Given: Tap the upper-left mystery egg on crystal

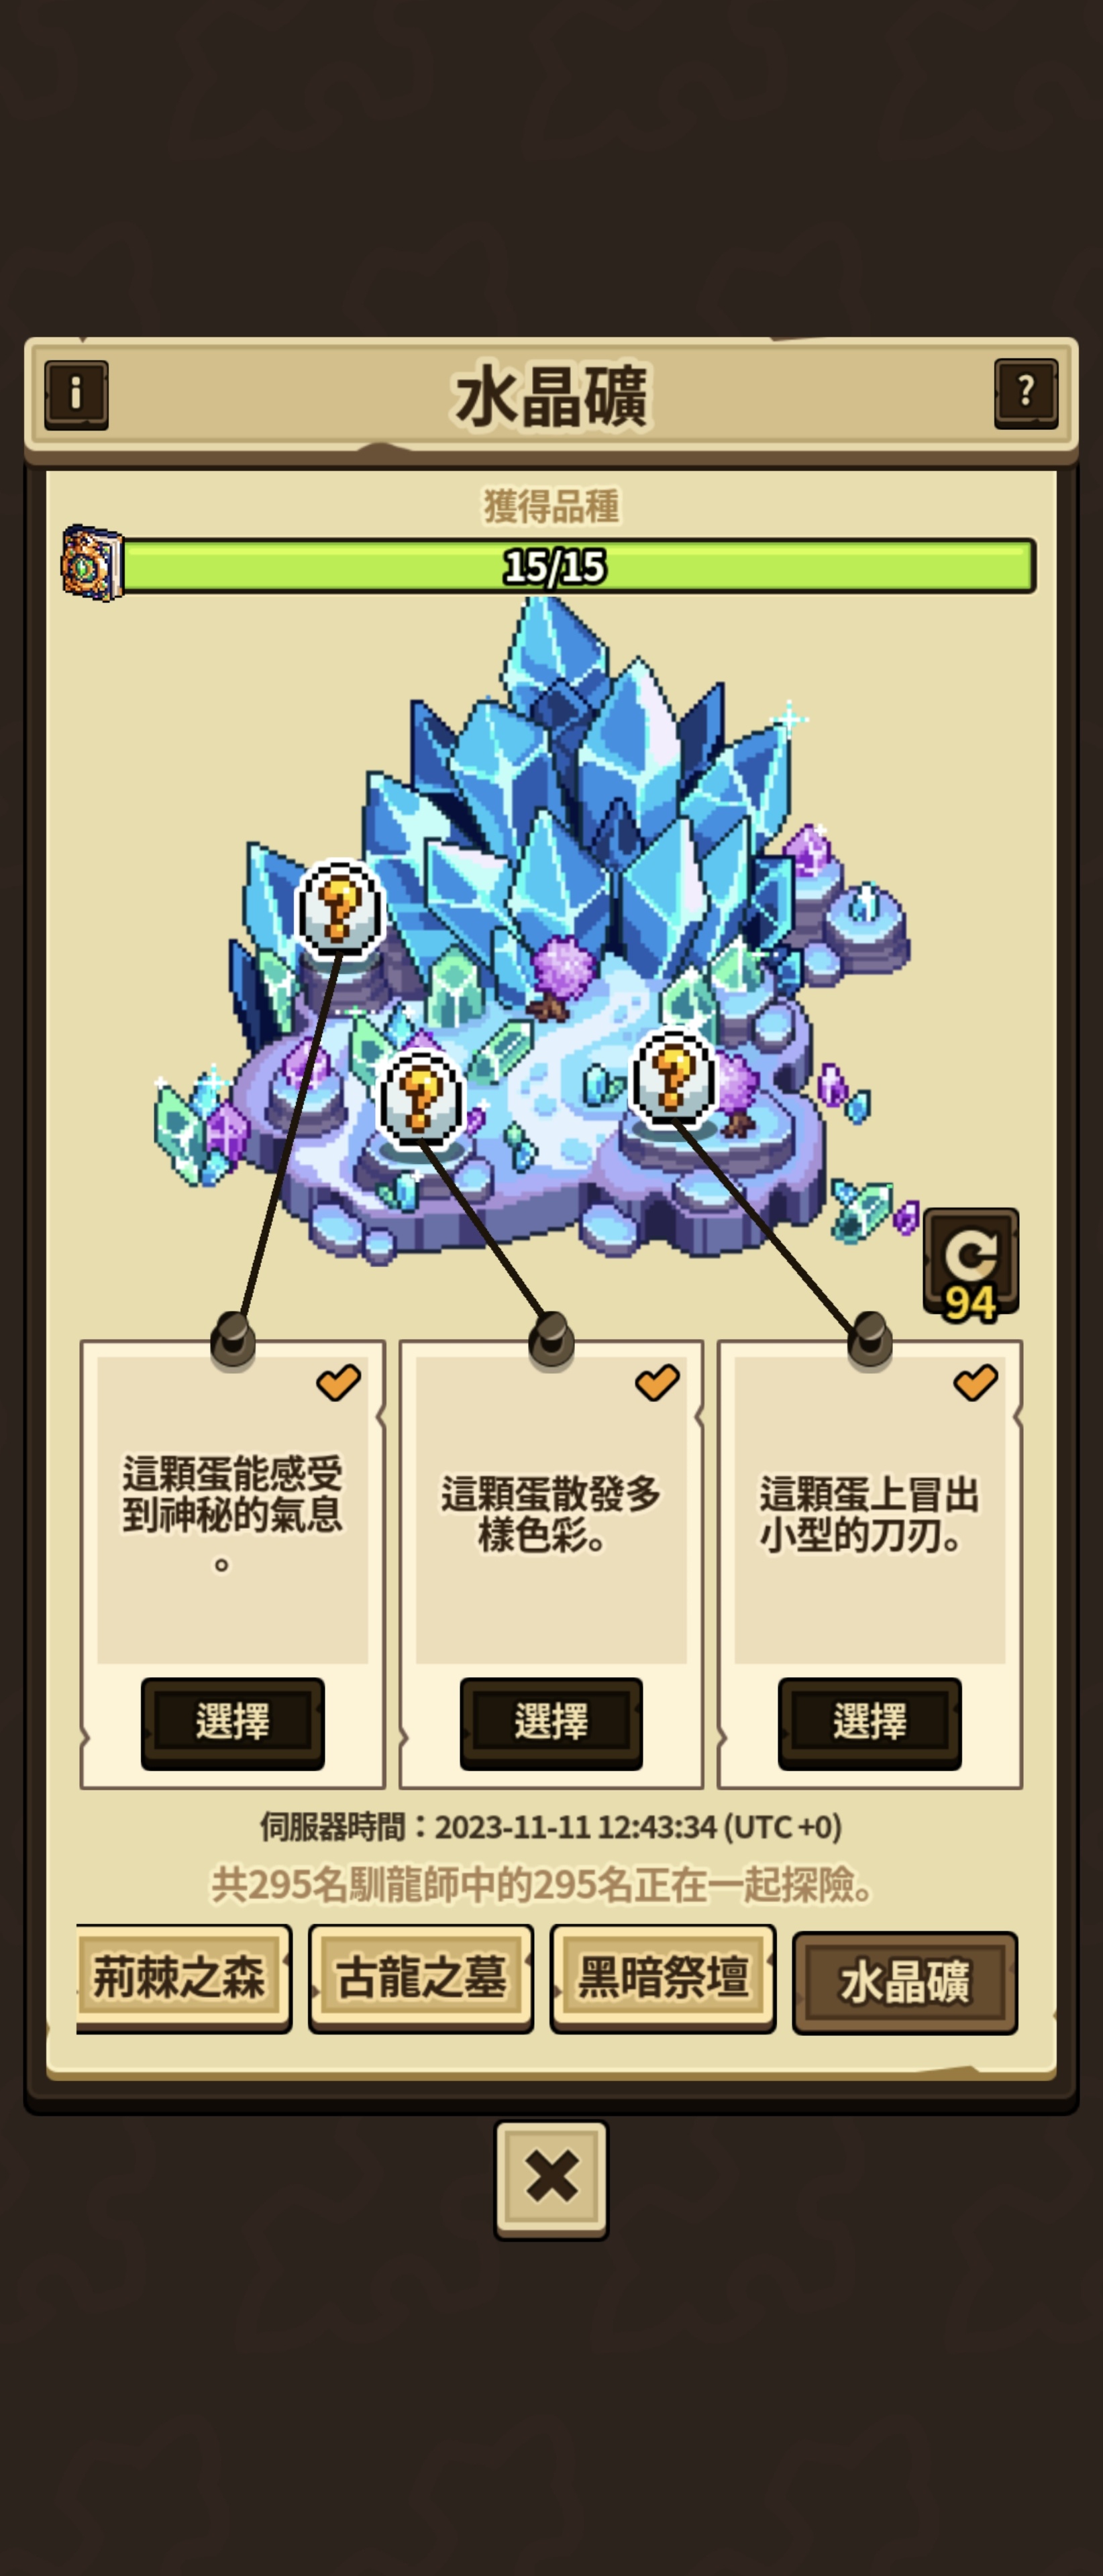Looking at the screenshot, I should click(340, 909).
